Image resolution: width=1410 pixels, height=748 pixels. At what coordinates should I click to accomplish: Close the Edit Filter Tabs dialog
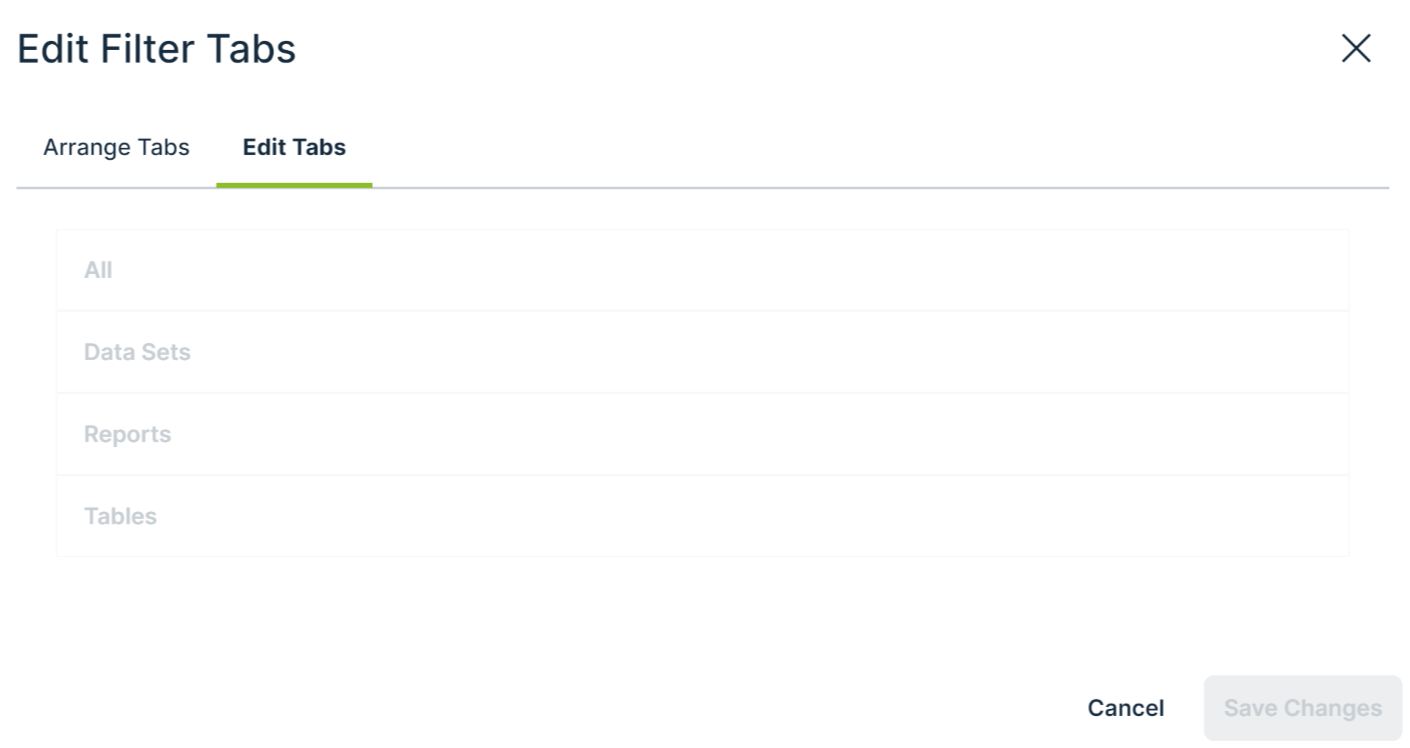click(x=1355, y=48)
